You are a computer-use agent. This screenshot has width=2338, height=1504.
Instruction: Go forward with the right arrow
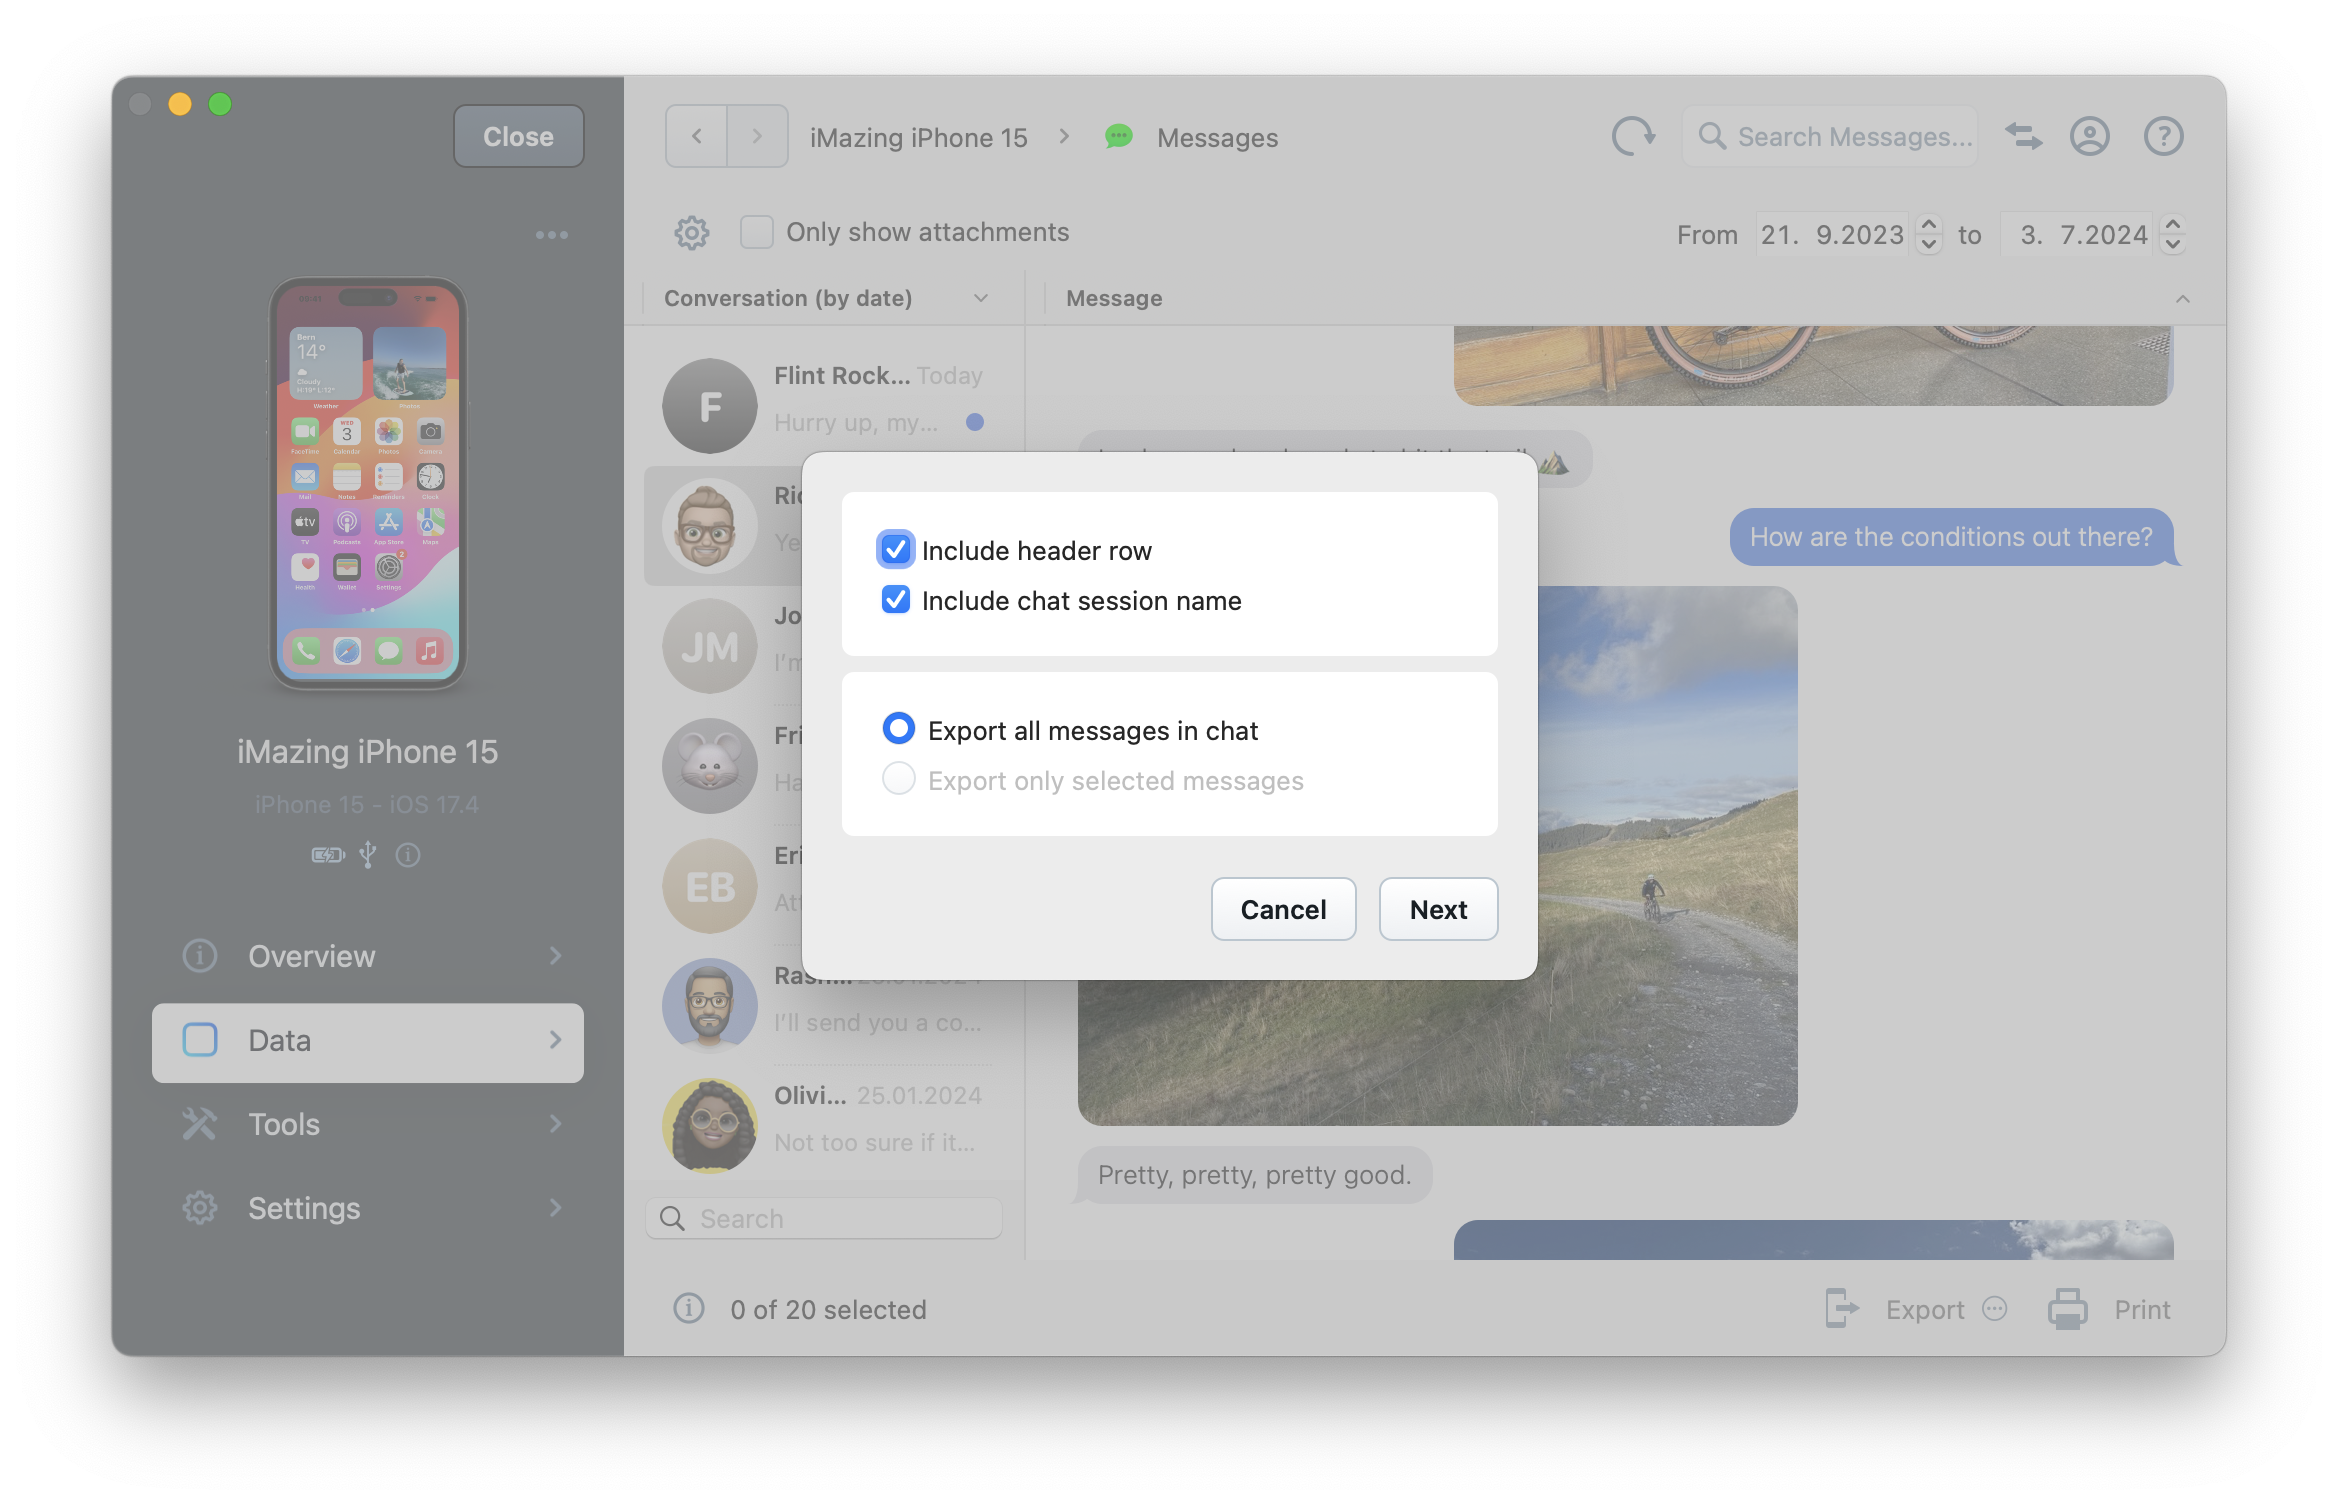click(x=757, y=136)
